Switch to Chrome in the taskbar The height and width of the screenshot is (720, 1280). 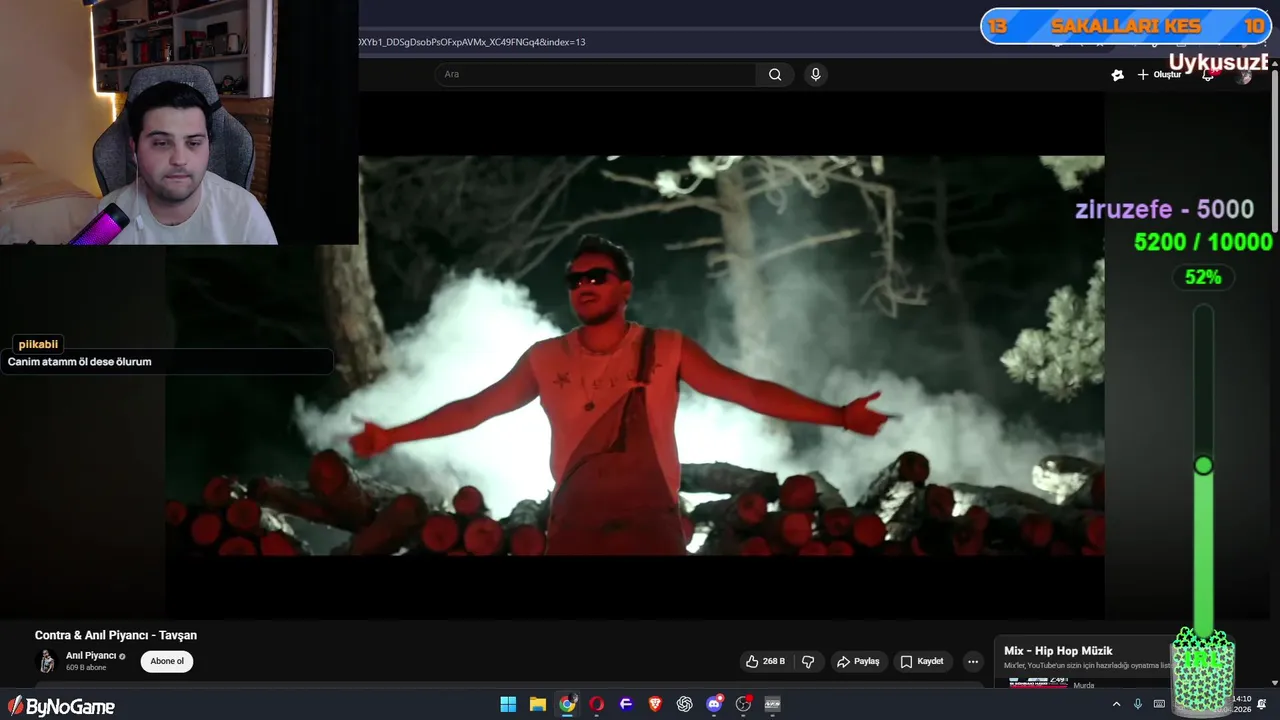point(567,704)
